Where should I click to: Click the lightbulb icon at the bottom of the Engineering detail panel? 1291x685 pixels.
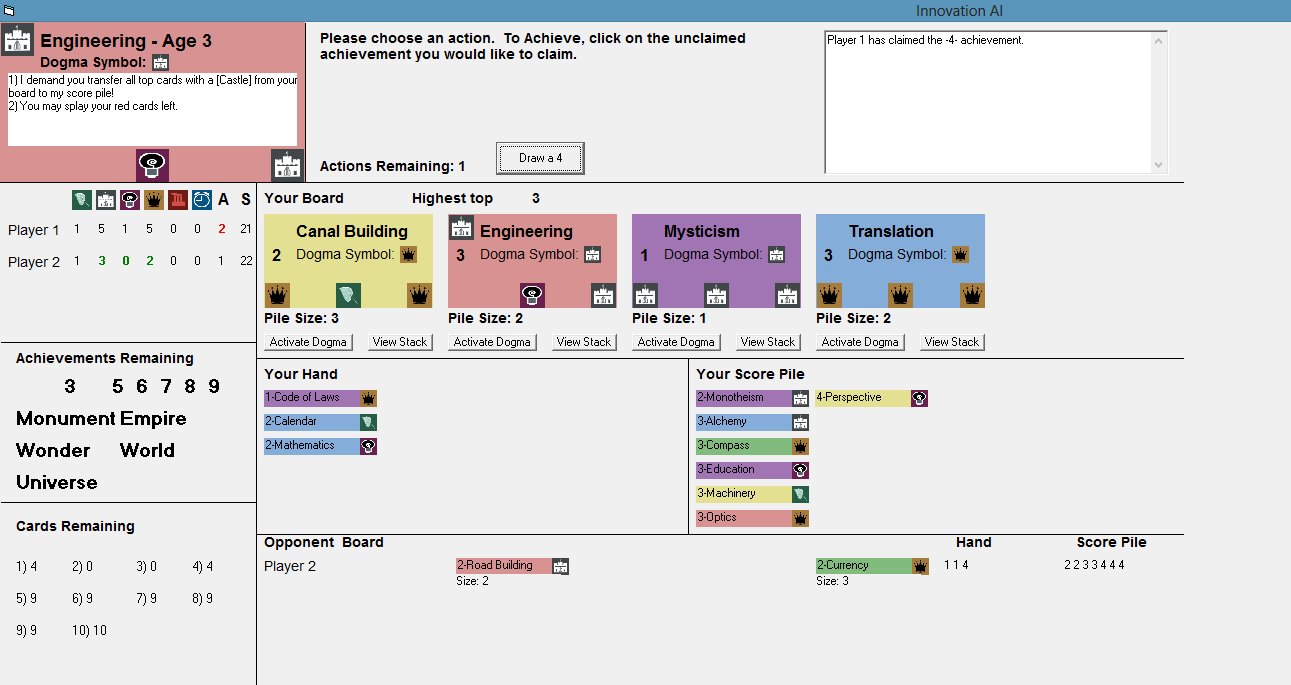point(152,165)
